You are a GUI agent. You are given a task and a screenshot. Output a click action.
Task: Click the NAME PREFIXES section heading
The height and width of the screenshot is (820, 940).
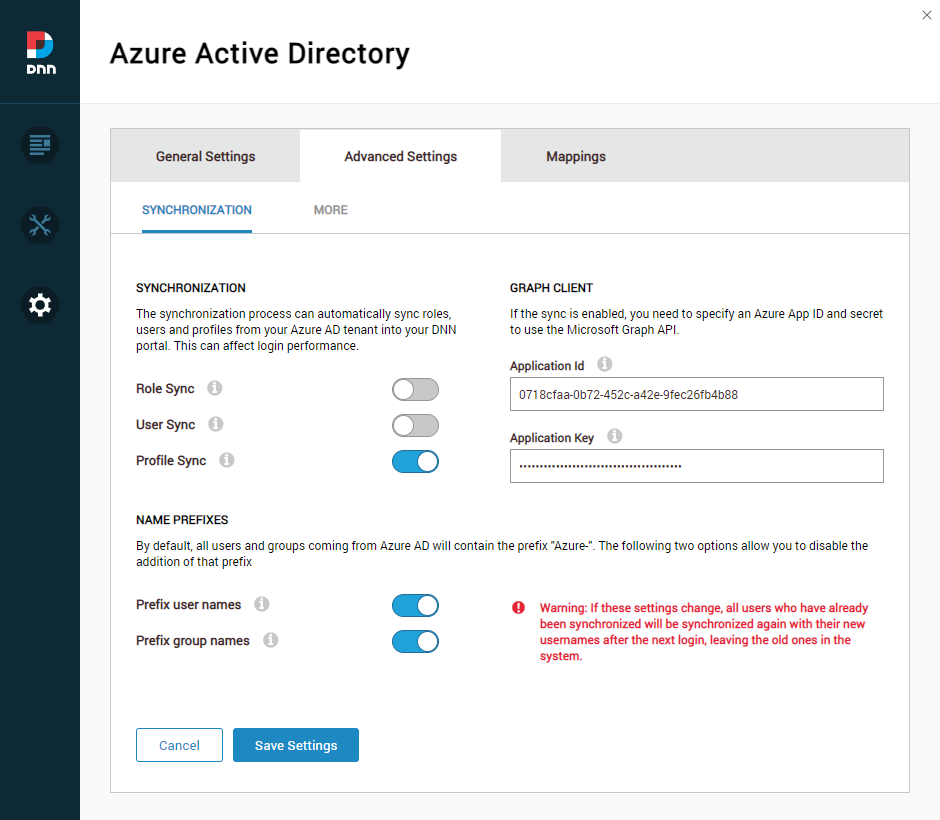tap(182, 520)
